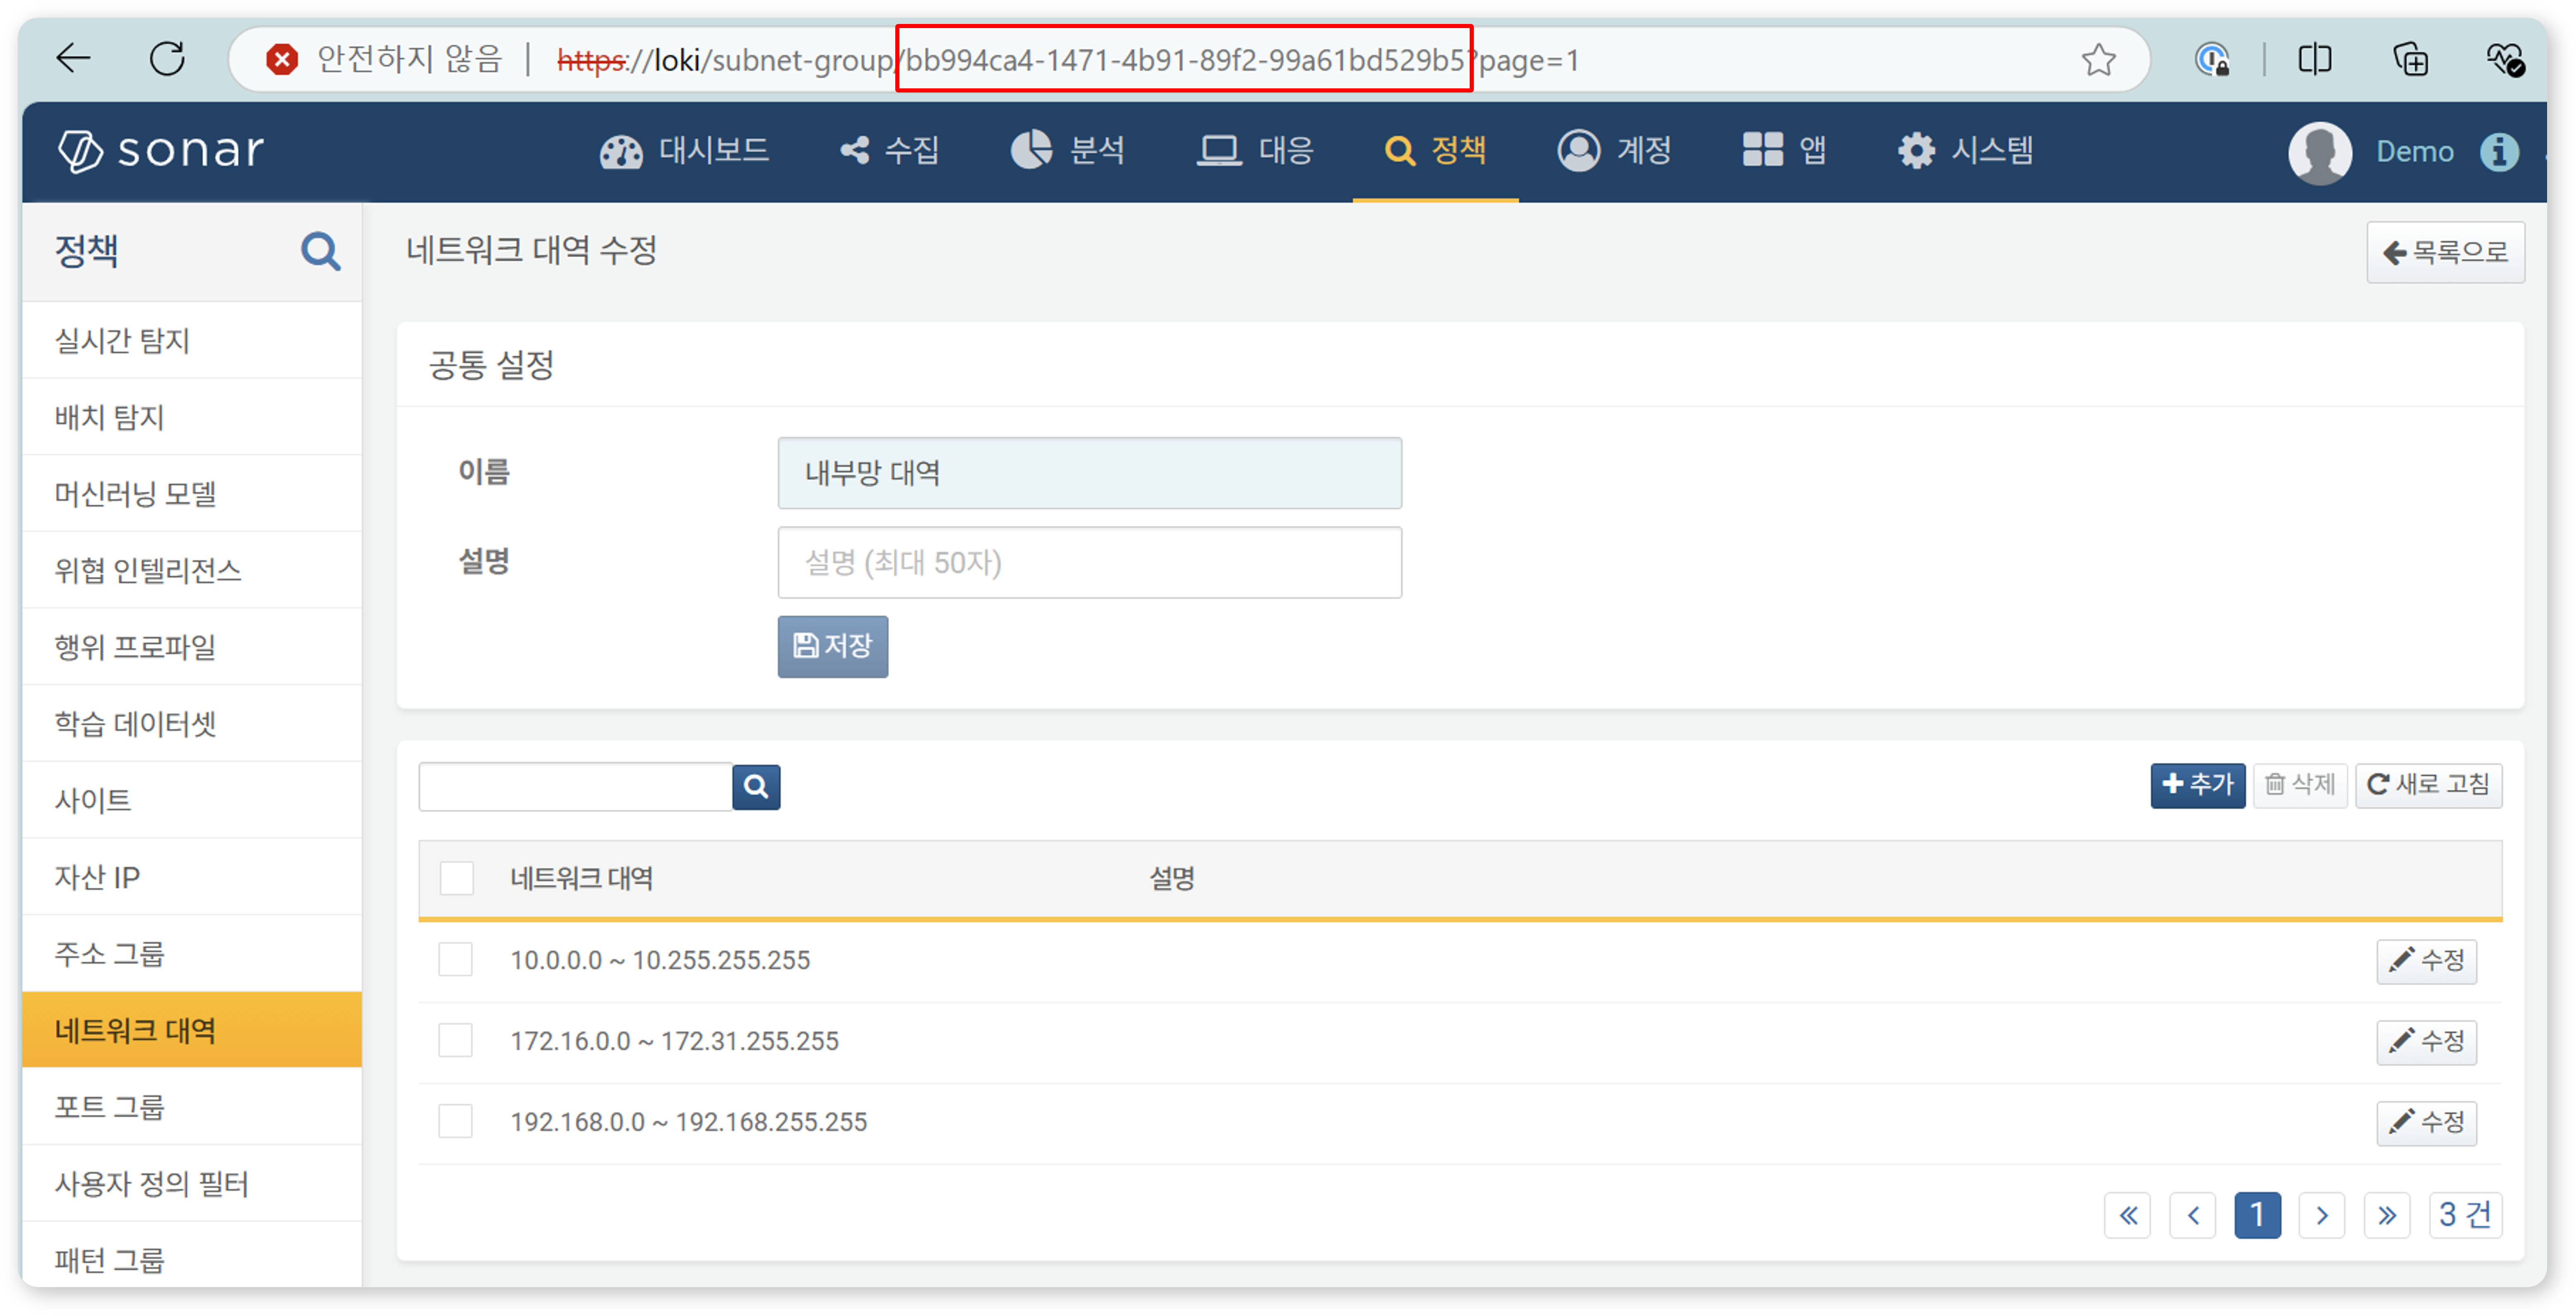Open the 수집 collection menu
Viewport: 2576px width, 1316px height.
tap(890, 151)
